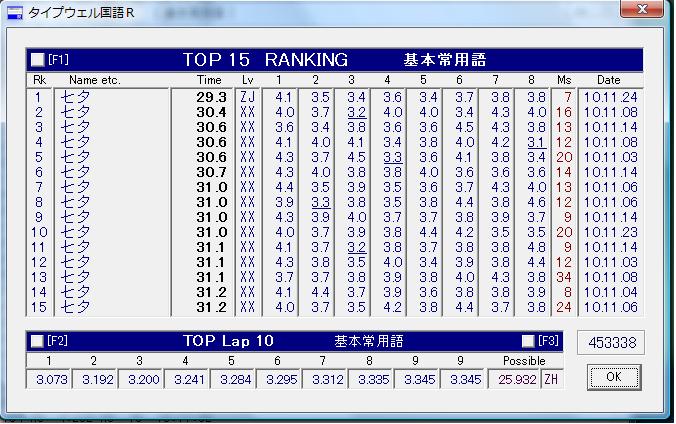
Task: Click the Date column header
Action: point(608,80)
